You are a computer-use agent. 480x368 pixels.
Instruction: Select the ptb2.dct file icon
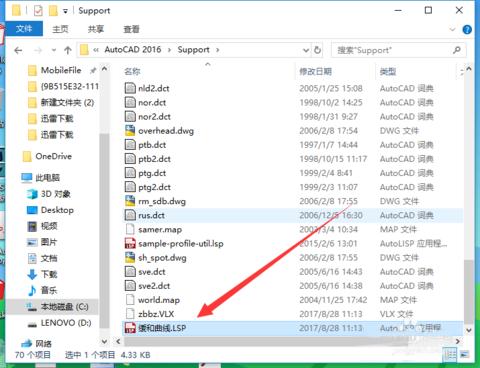130,159
